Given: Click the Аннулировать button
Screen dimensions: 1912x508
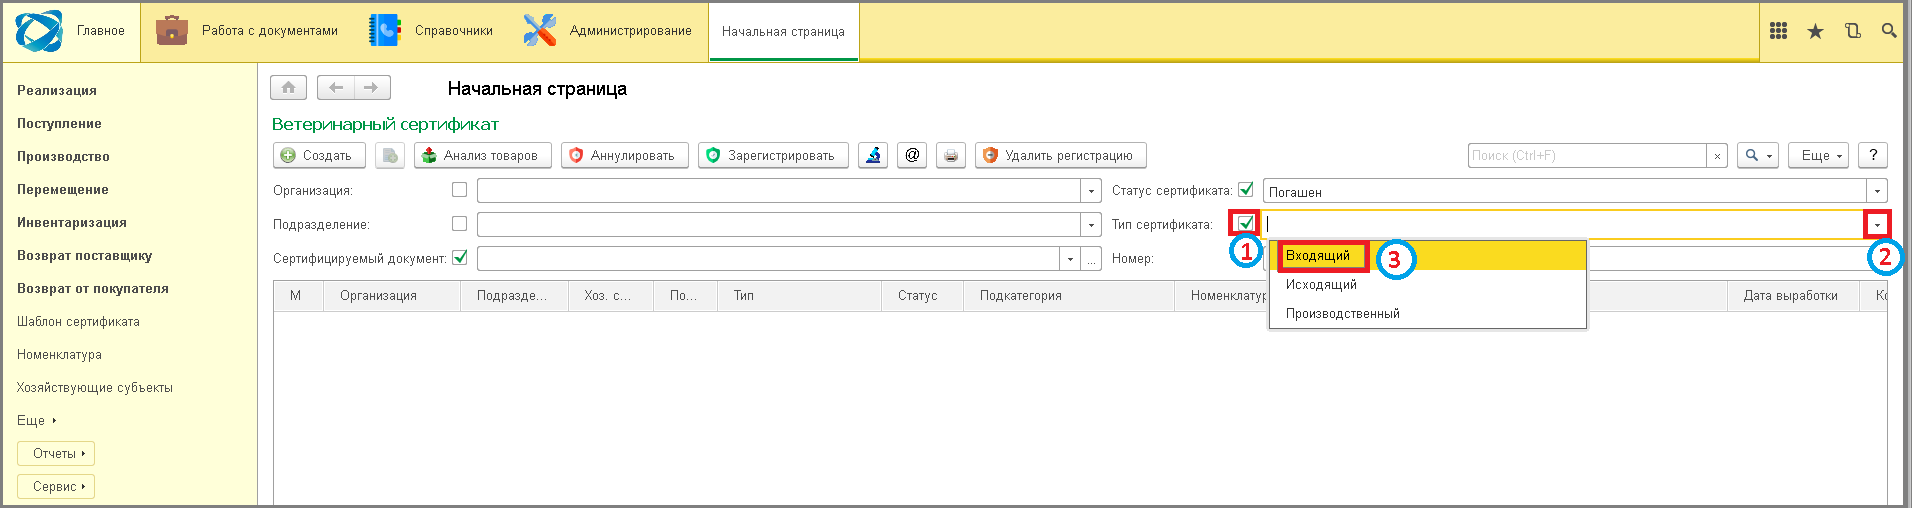Looking at the screenshot, I should [624, 155].
